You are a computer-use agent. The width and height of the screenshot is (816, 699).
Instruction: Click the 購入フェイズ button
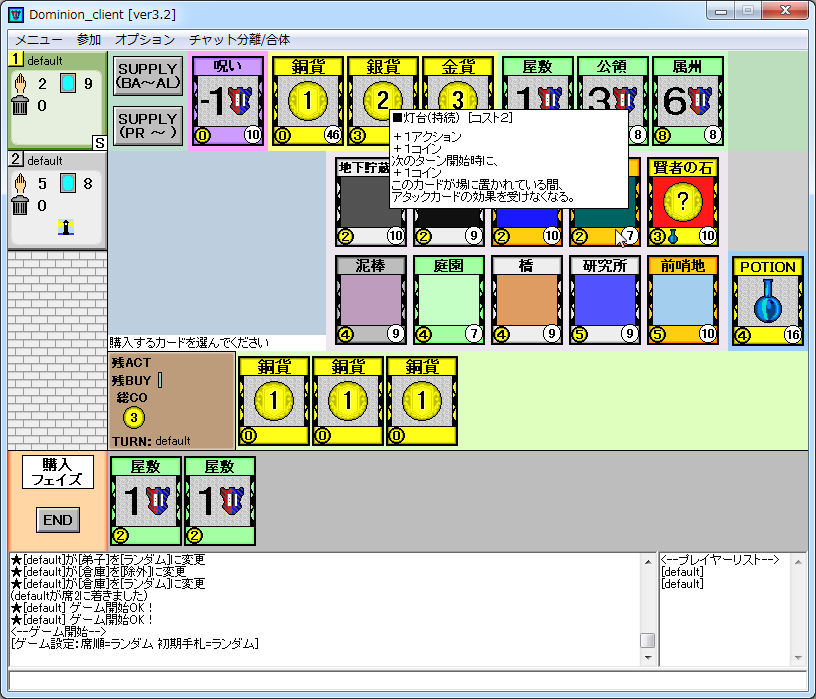58,472
